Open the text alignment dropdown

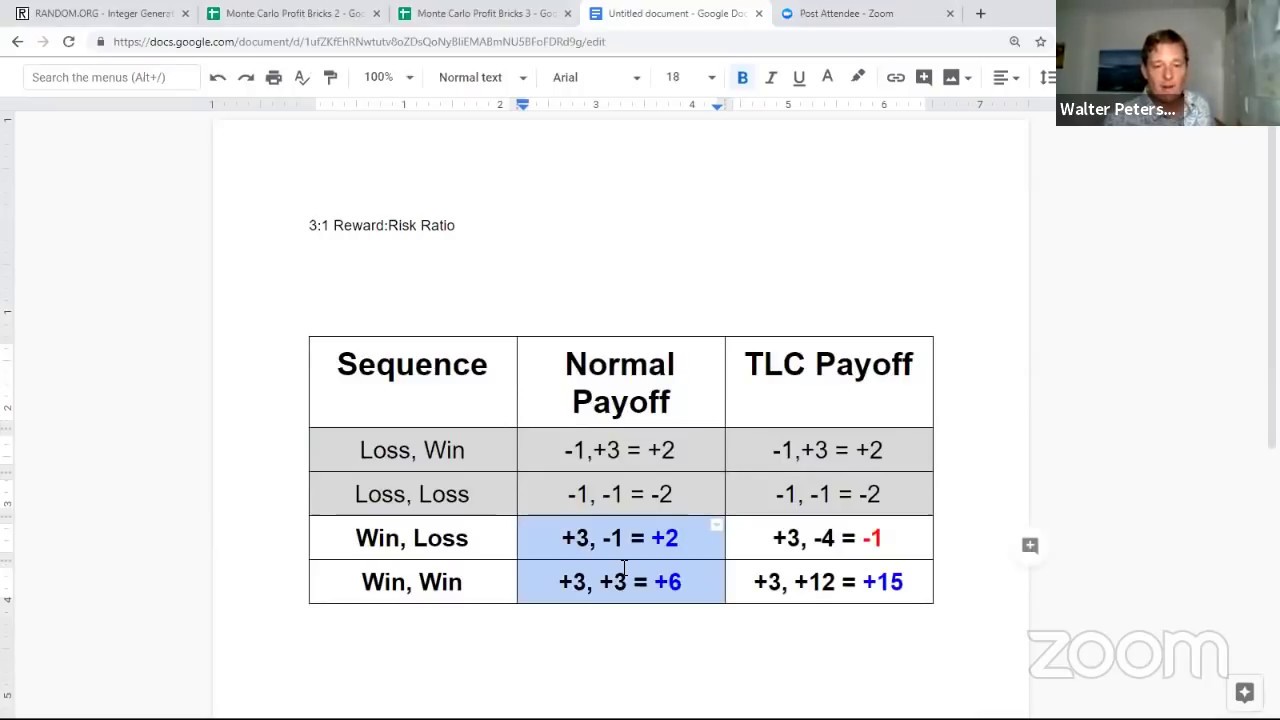[1005, 77]
